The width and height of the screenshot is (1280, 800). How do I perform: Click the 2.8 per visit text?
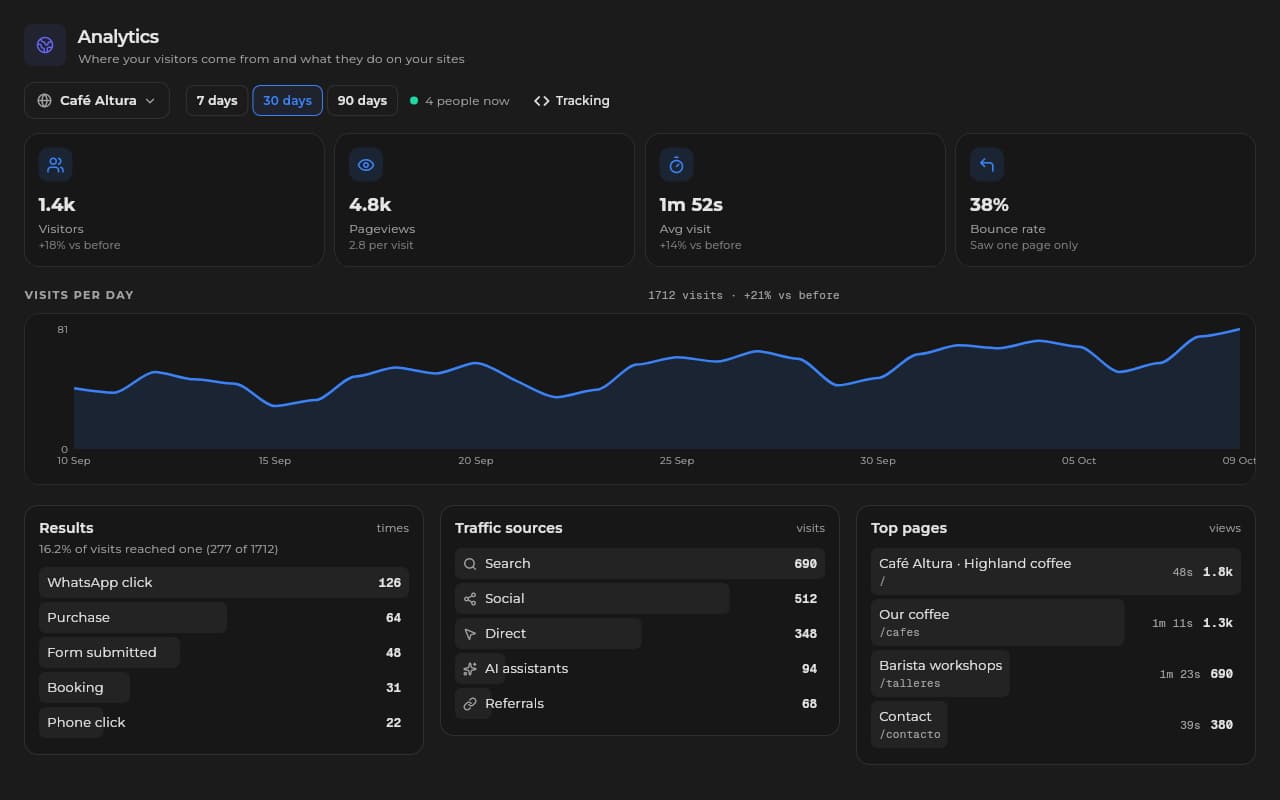click(x=381, y=245)
